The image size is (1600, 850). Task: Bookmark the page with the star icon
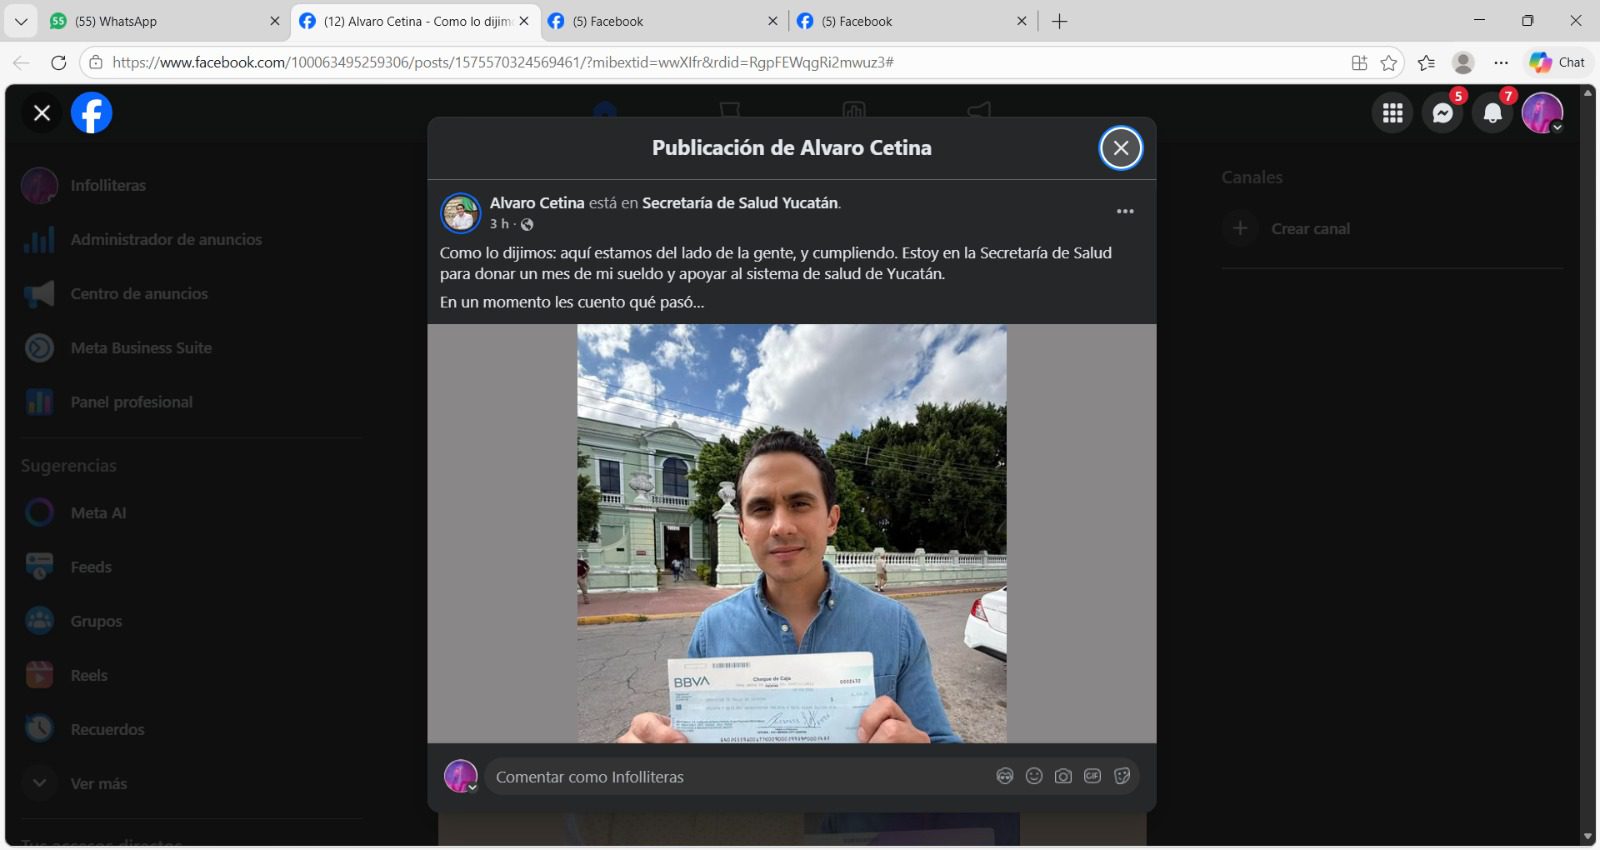click(x=1388, y=63)
